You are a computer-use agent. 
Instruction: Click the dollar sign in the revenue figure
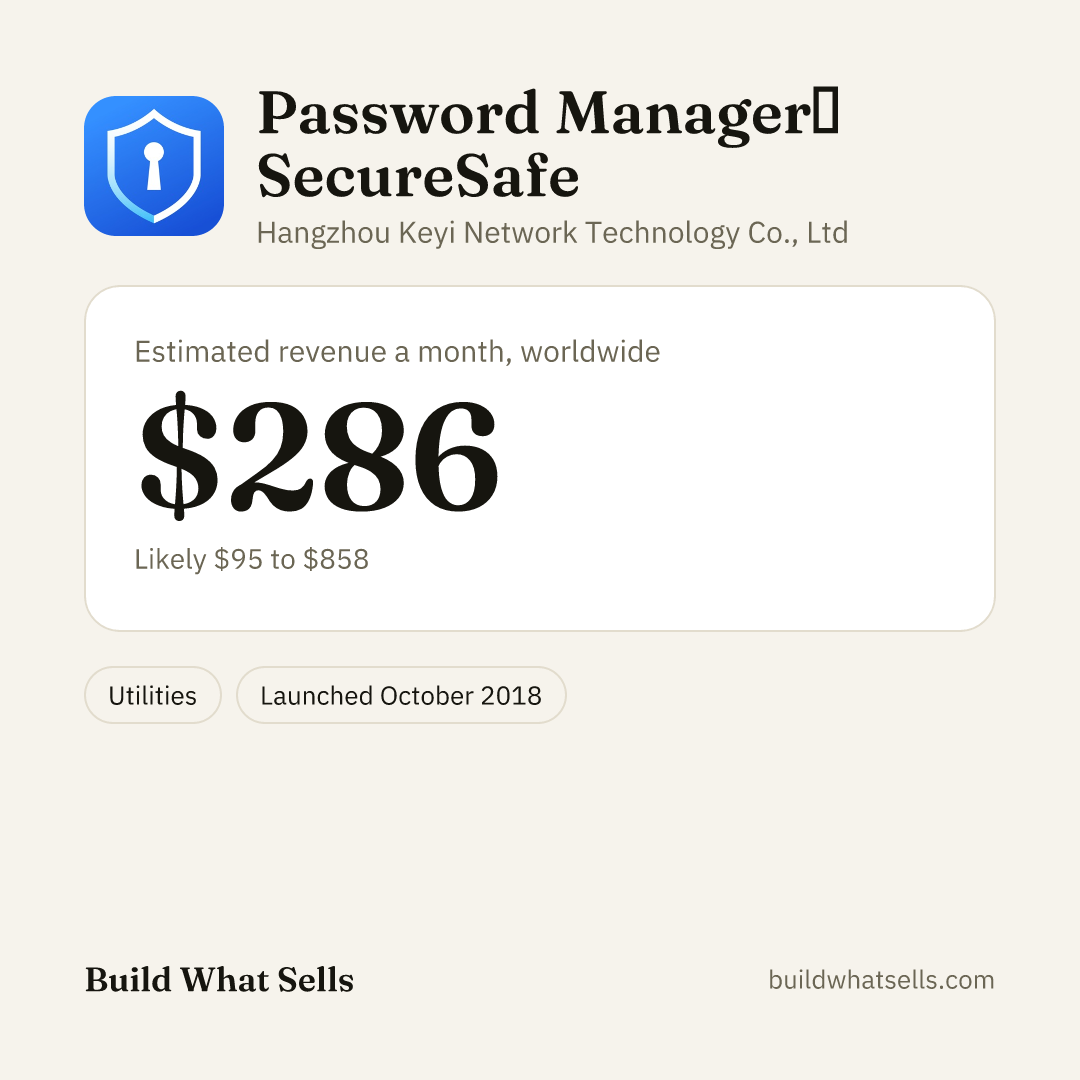pos(179,455)
